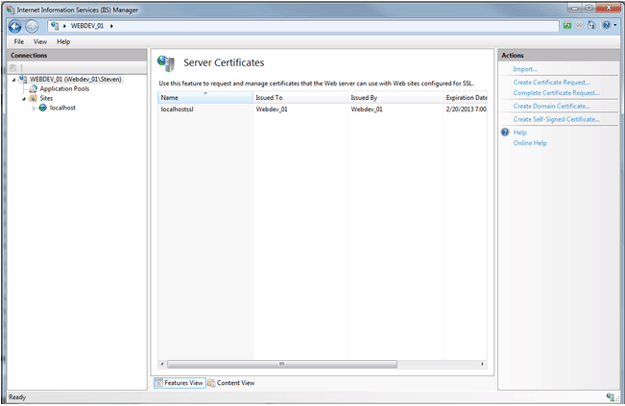
Task: Click Complete Certificate Request... link
Action: coord(556,93)
